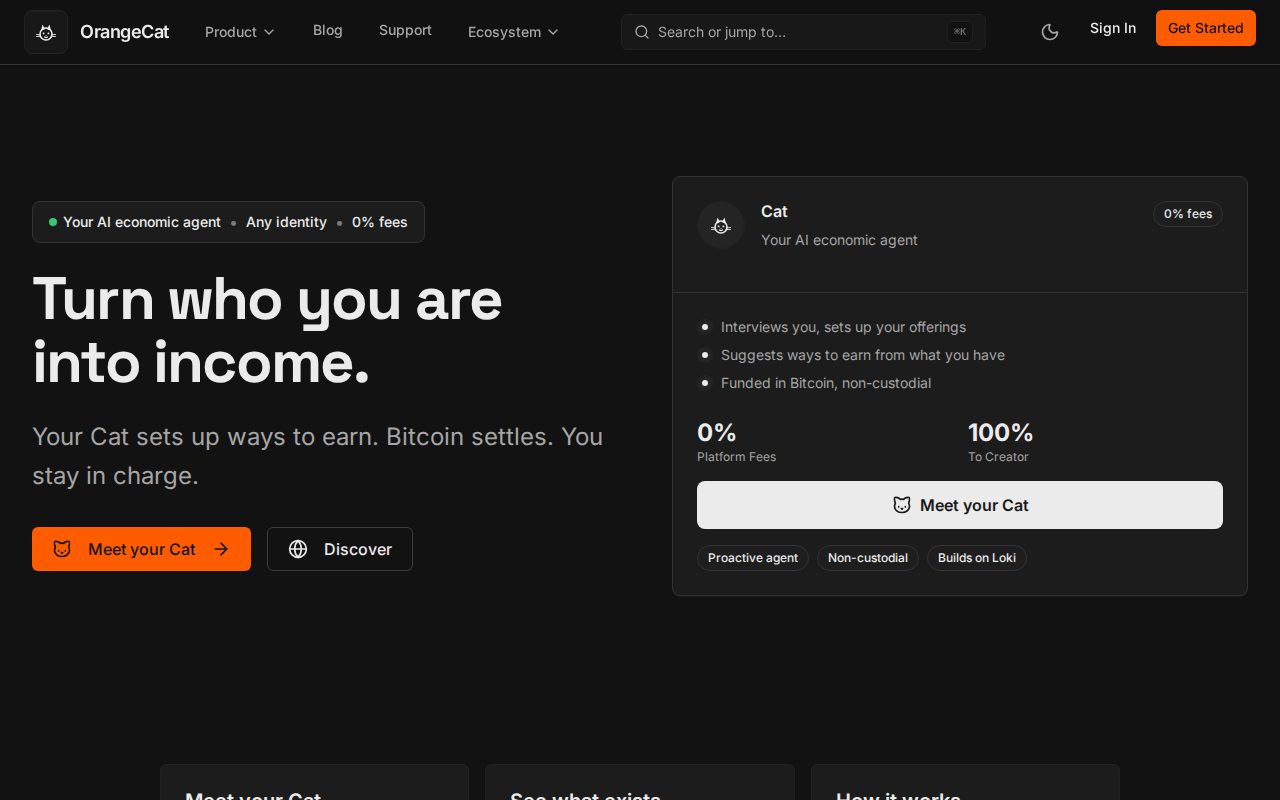This screenshot has width=1280, height=800.
Task: Click 'Your AI economic agent' subtitle in the card
Action: click(x=839, y=240)
